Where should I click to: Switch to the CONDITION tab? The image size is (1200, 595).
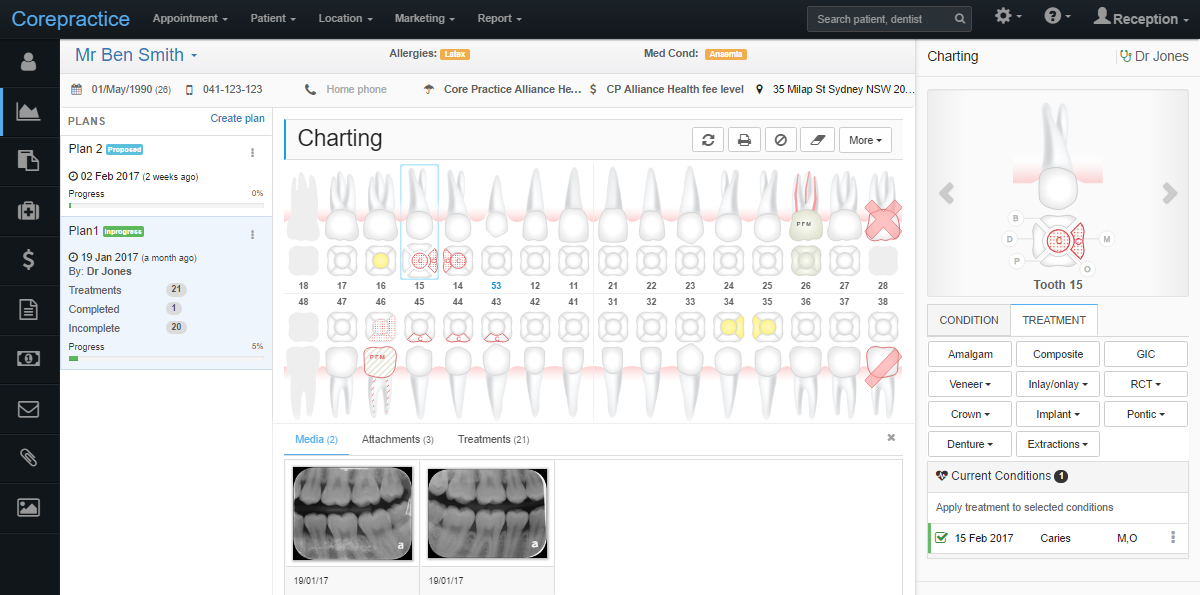pyautogui.click(x=967, y=320)
